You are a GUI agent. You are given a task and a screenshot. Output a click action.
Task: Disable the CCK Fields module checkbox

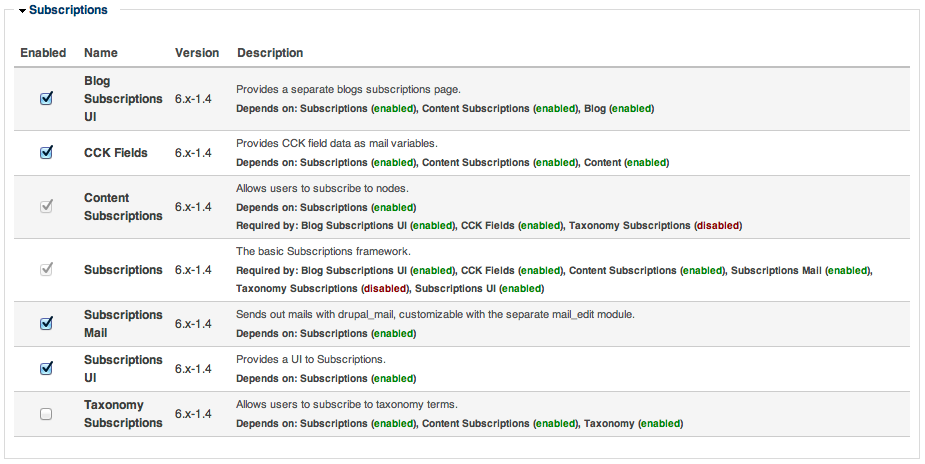(46, 153)
